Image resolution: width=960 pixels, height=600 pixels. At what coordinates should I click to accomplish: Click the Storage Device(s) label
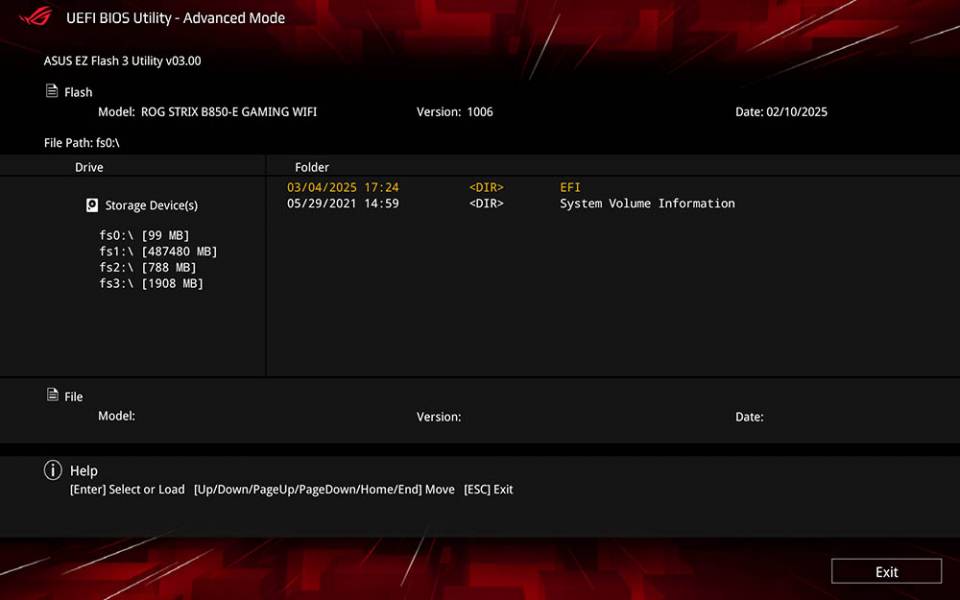tap(151, 205)
